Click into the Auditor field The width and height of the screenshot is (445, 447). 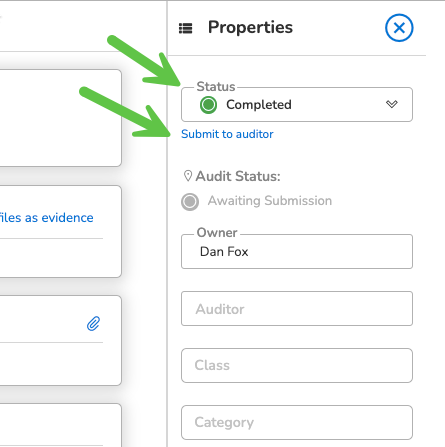coord(297,308)
